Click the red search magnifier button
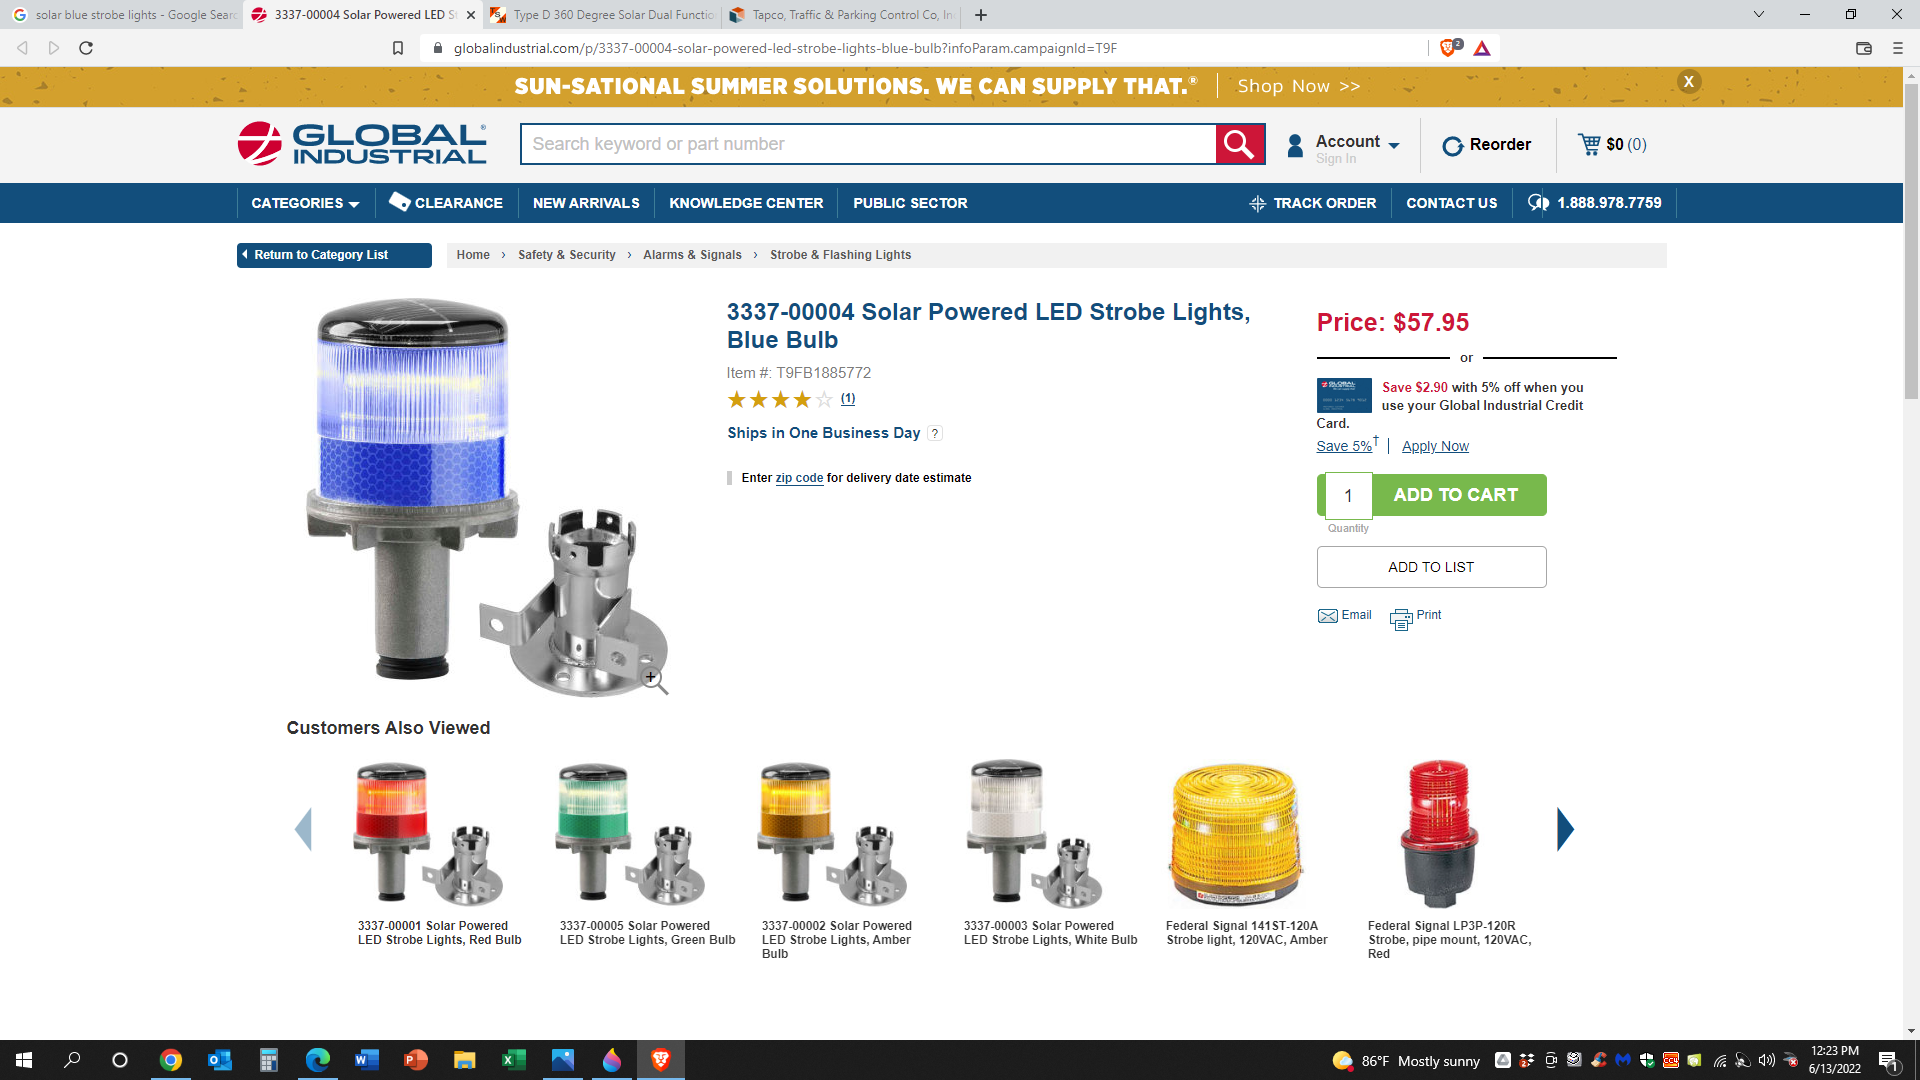The image size is (1920, 1080). 1240,144
